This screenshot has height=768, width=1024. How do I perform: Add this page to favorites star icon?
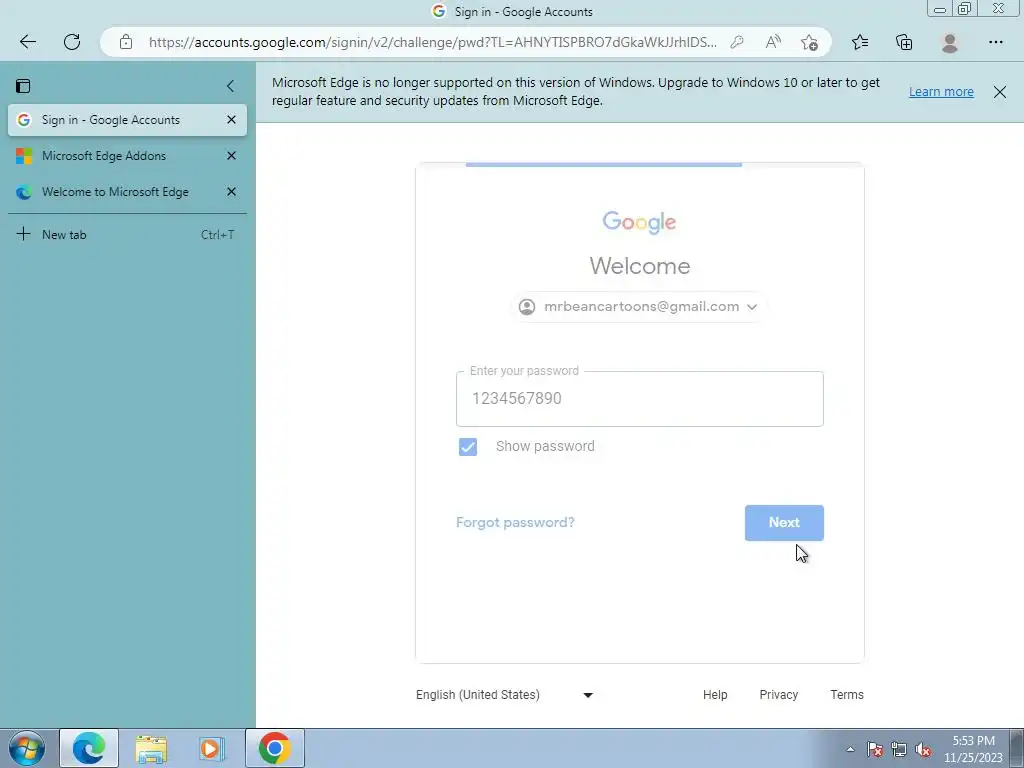(809, 42)
